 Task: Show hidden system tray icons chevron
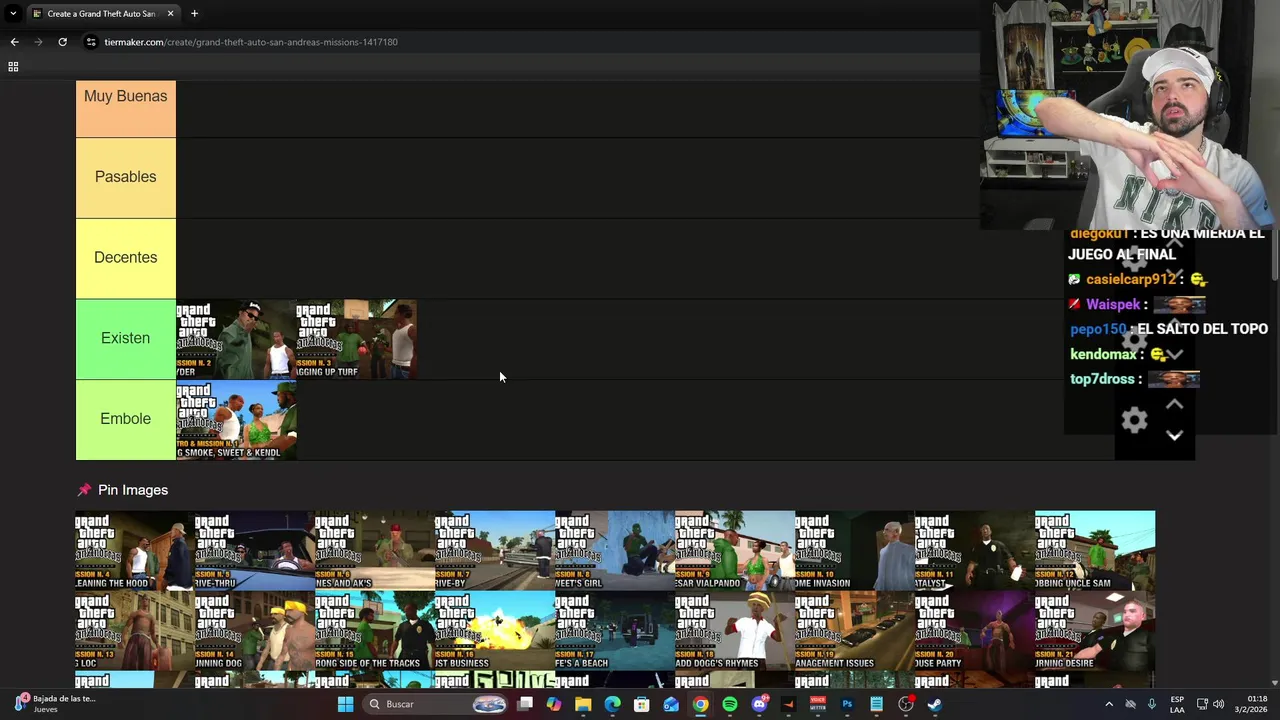pyautogui.click(x=1108, y=704)
